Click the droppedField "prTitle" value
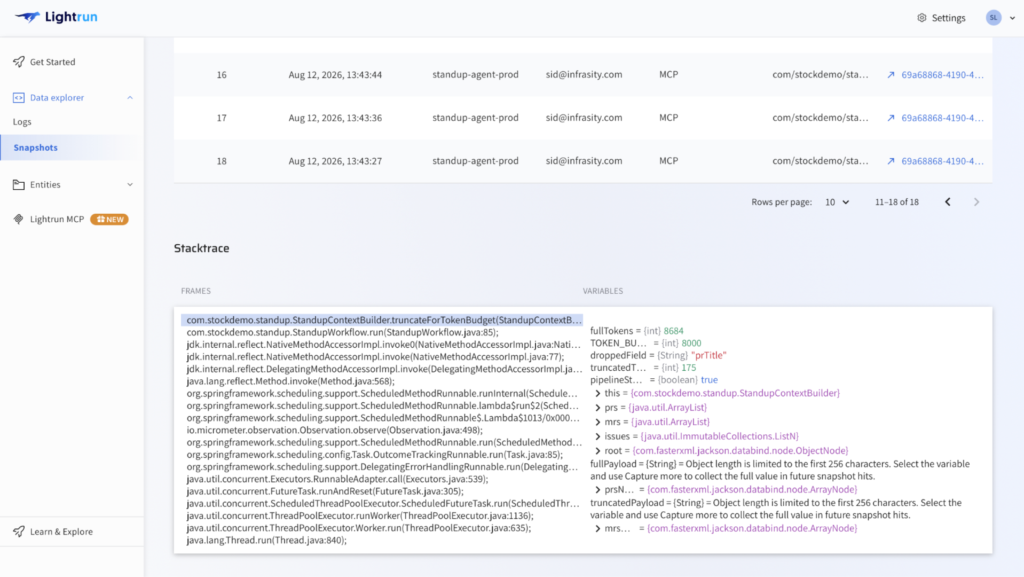The height and width of the screenshot is (577, 1024). pos(709,356)
